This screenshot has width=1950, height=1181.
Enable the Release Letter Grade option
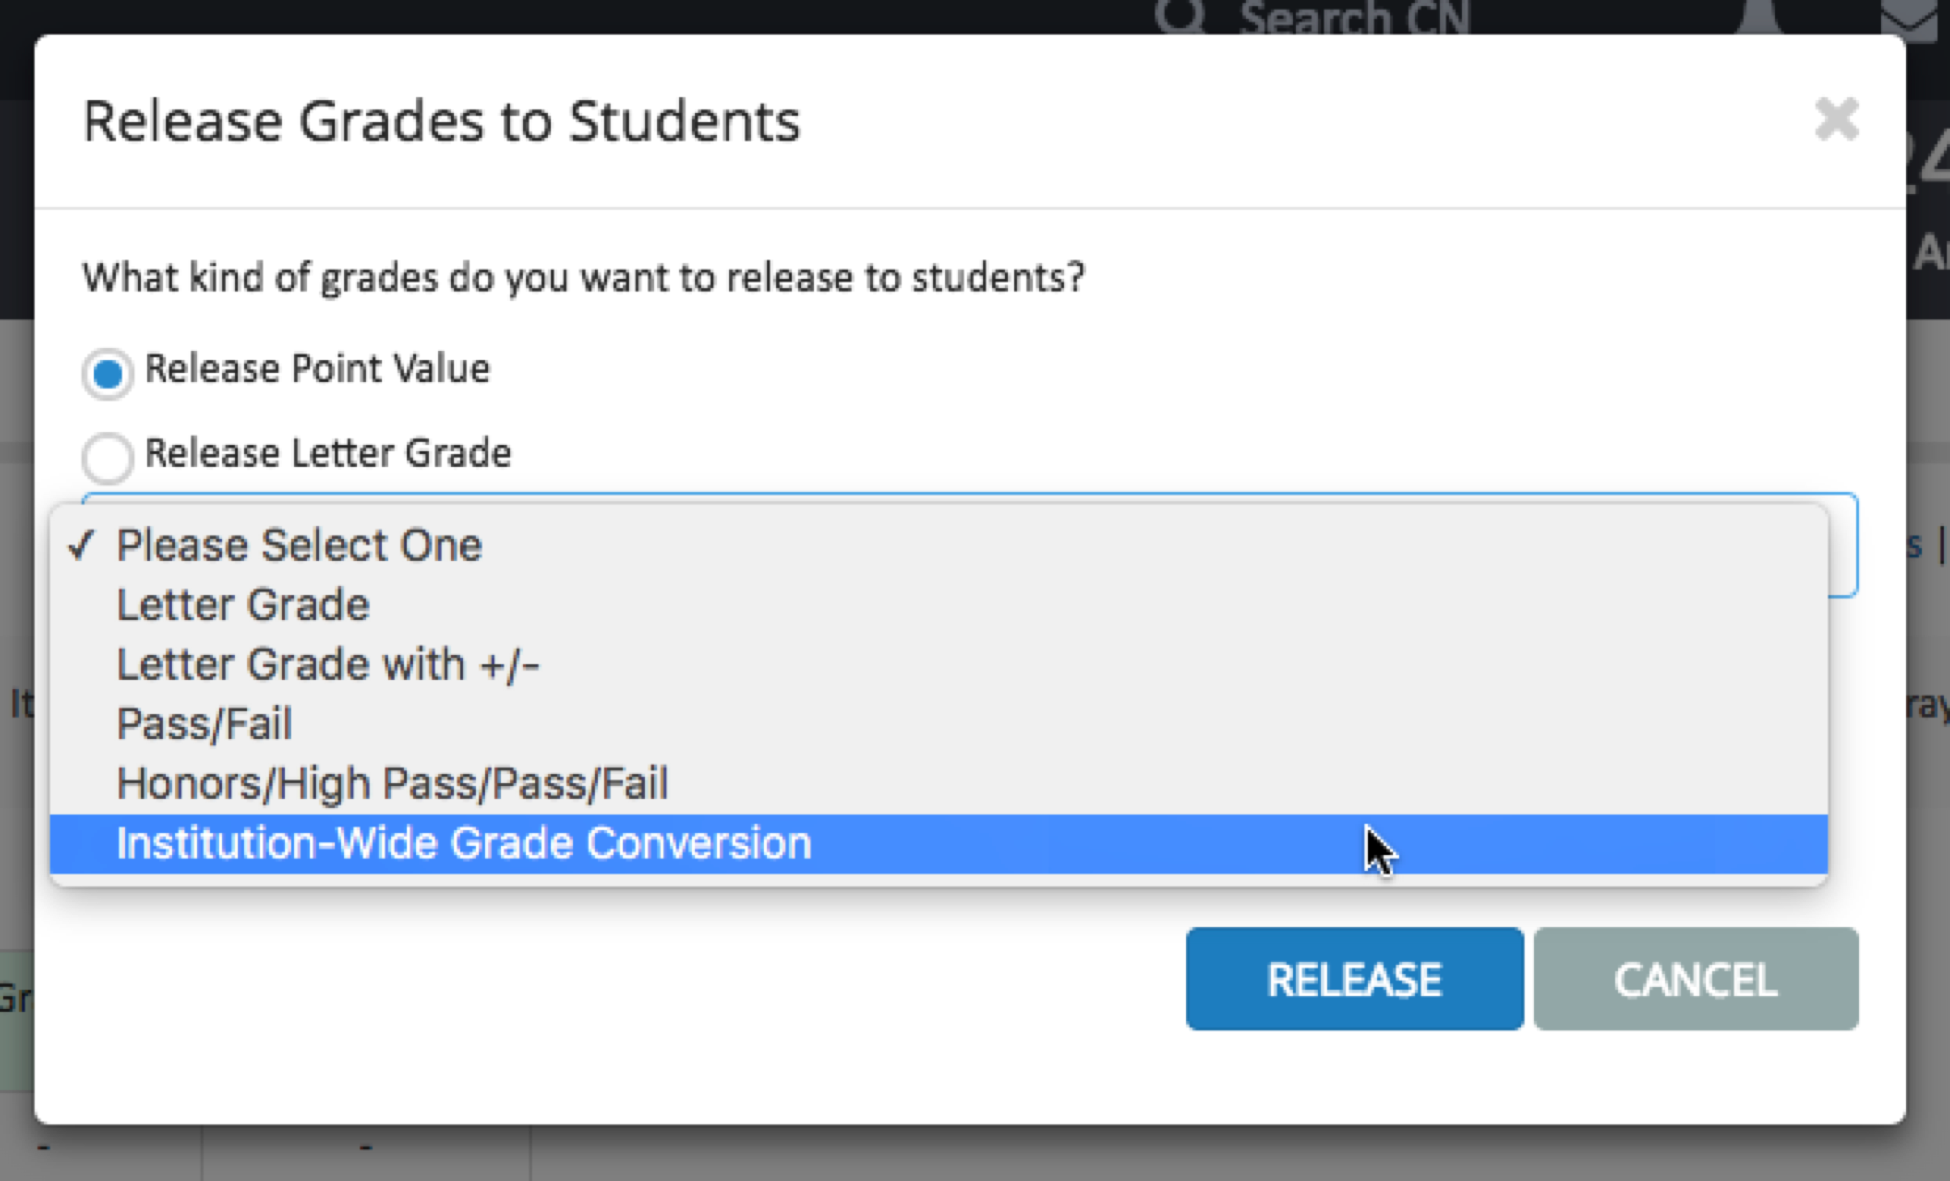(107, 459)
